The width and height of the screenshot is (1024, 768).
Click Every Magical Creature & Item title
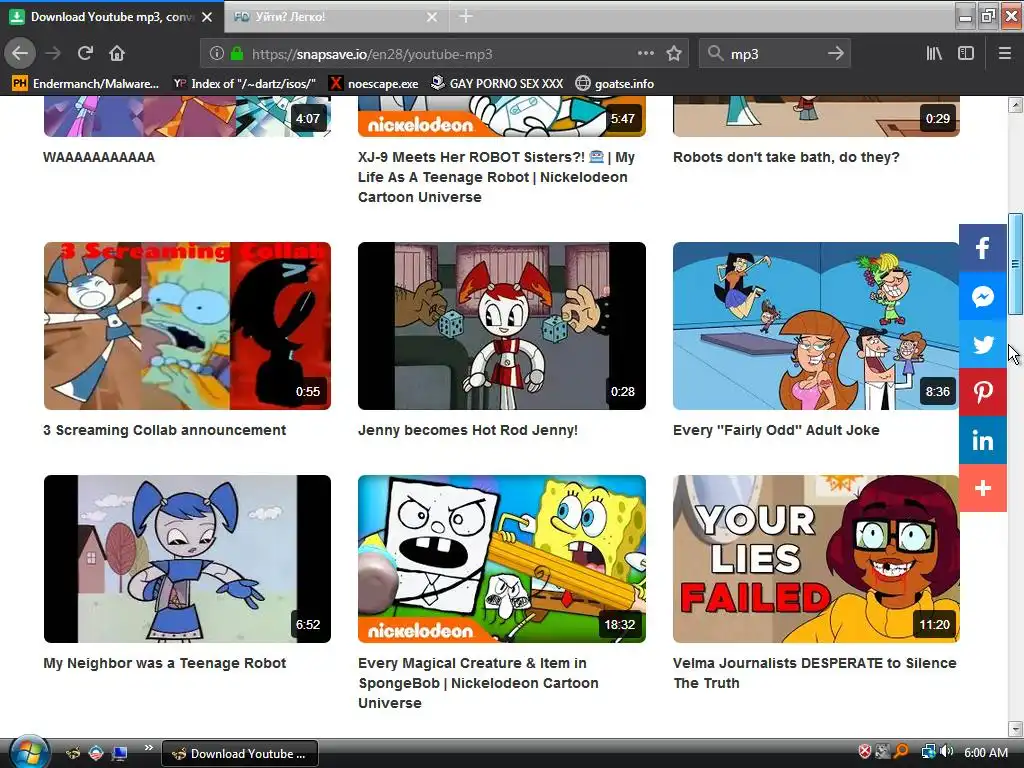tap(478, 683)
